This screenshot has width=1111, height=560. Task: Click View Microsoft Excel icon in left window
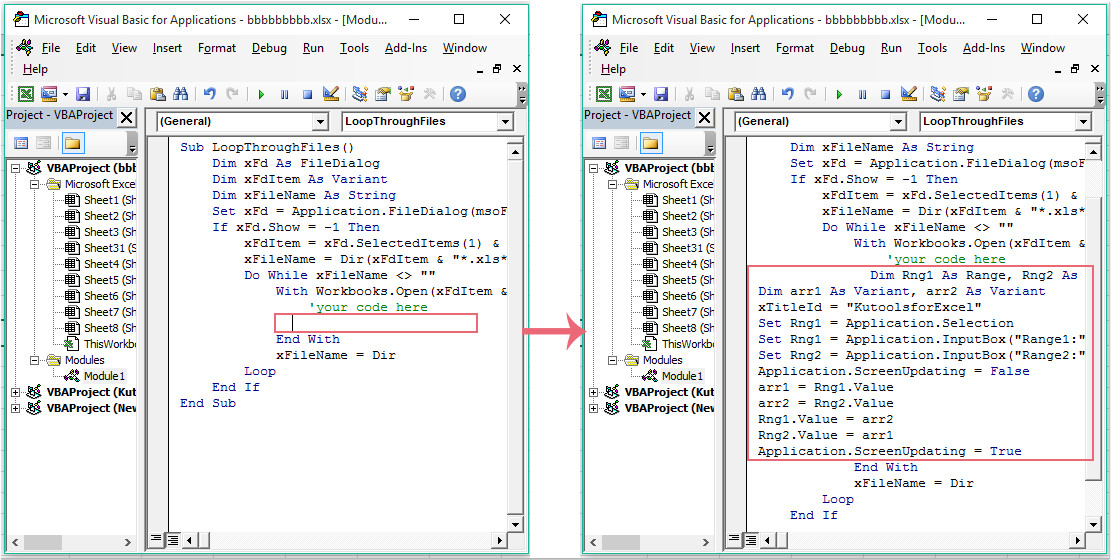click(x=25, y=94)
